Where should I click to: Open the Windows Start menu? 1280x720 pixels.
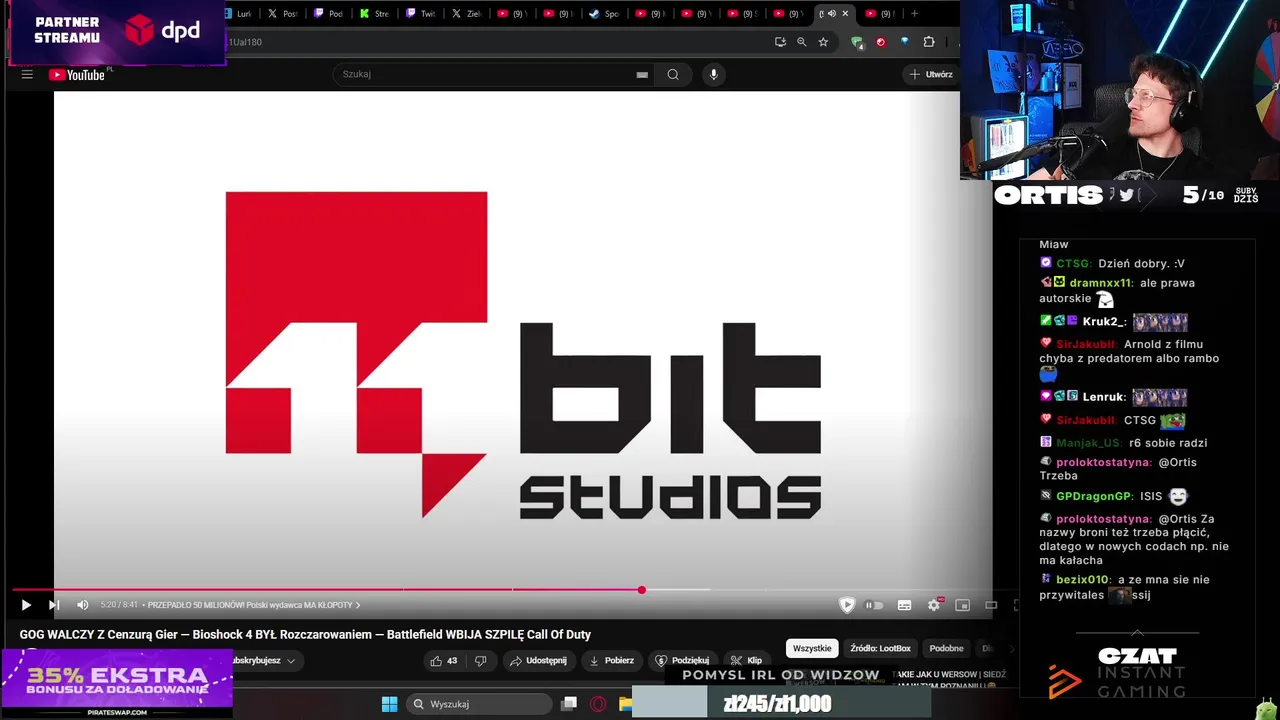tap(389, 704)
